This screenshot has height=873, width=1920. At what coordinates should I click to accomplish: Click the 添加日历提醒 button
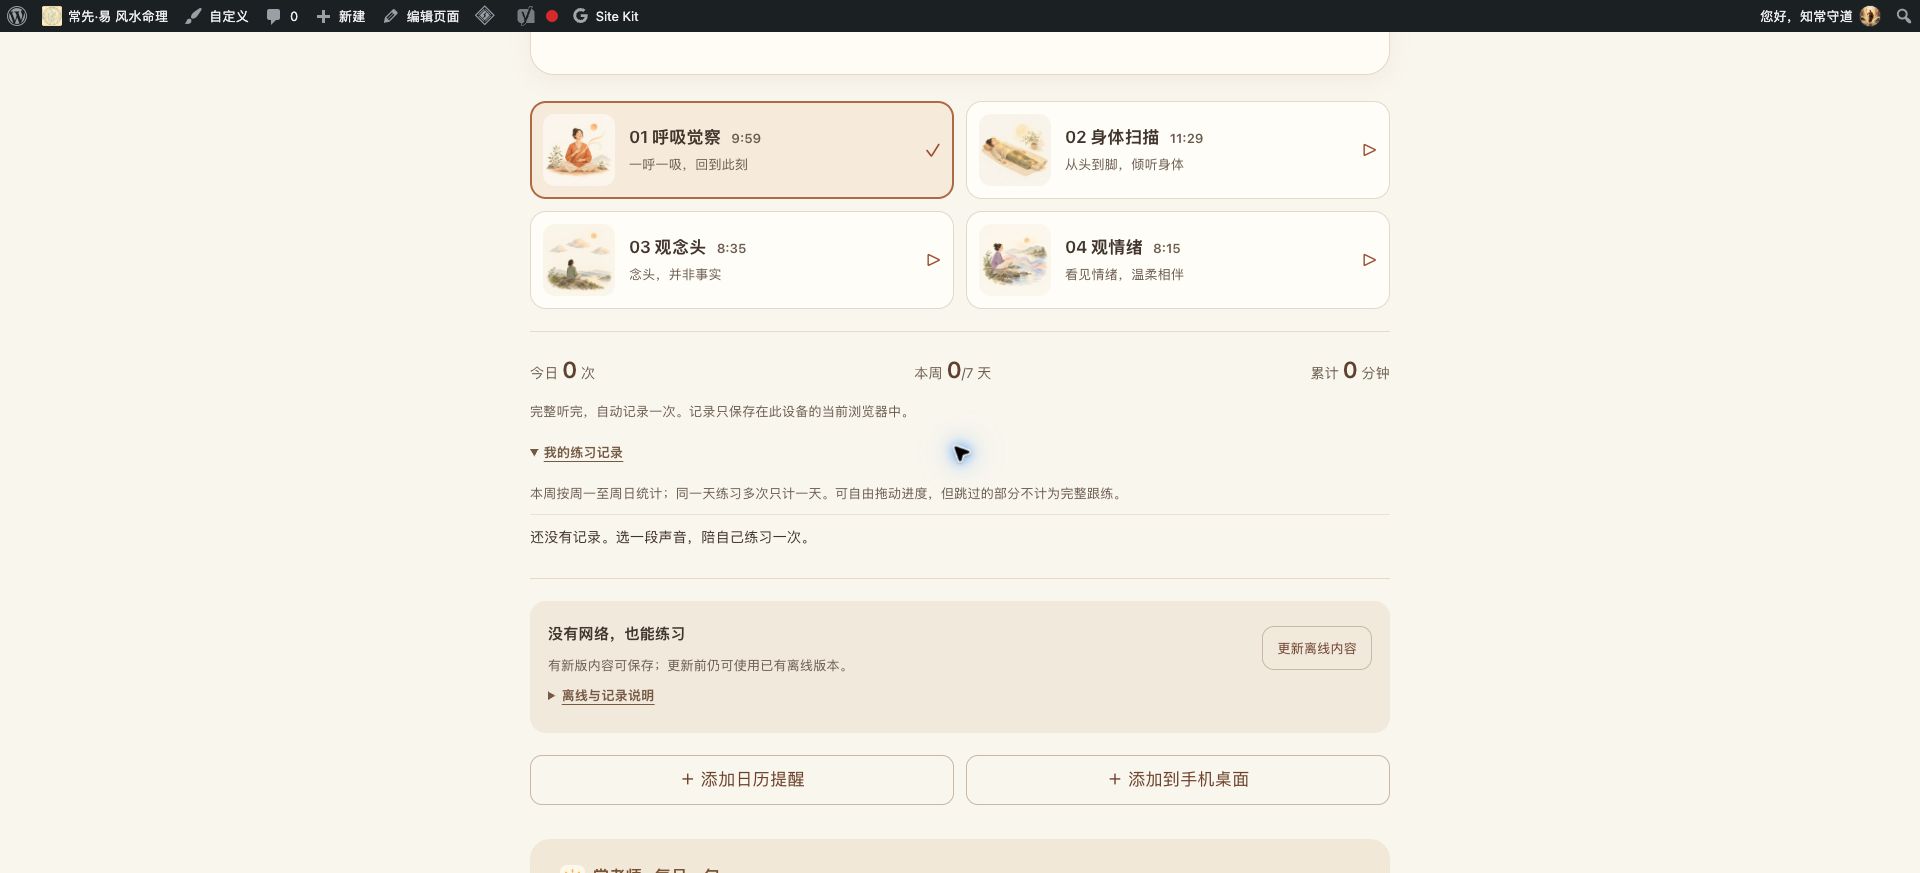point(742,780)
